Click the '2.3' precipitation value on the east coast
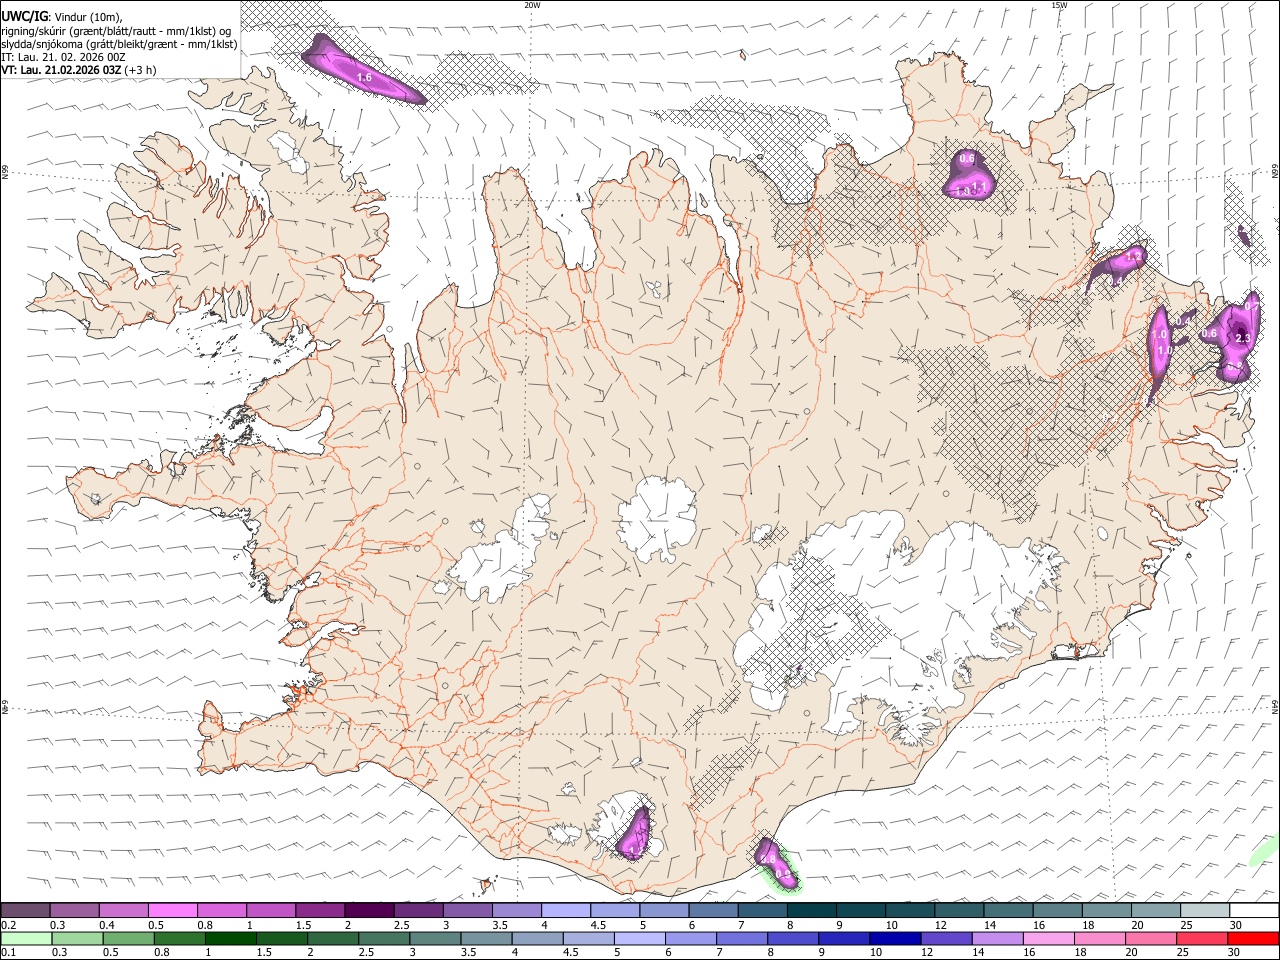 coord(1243,339)
